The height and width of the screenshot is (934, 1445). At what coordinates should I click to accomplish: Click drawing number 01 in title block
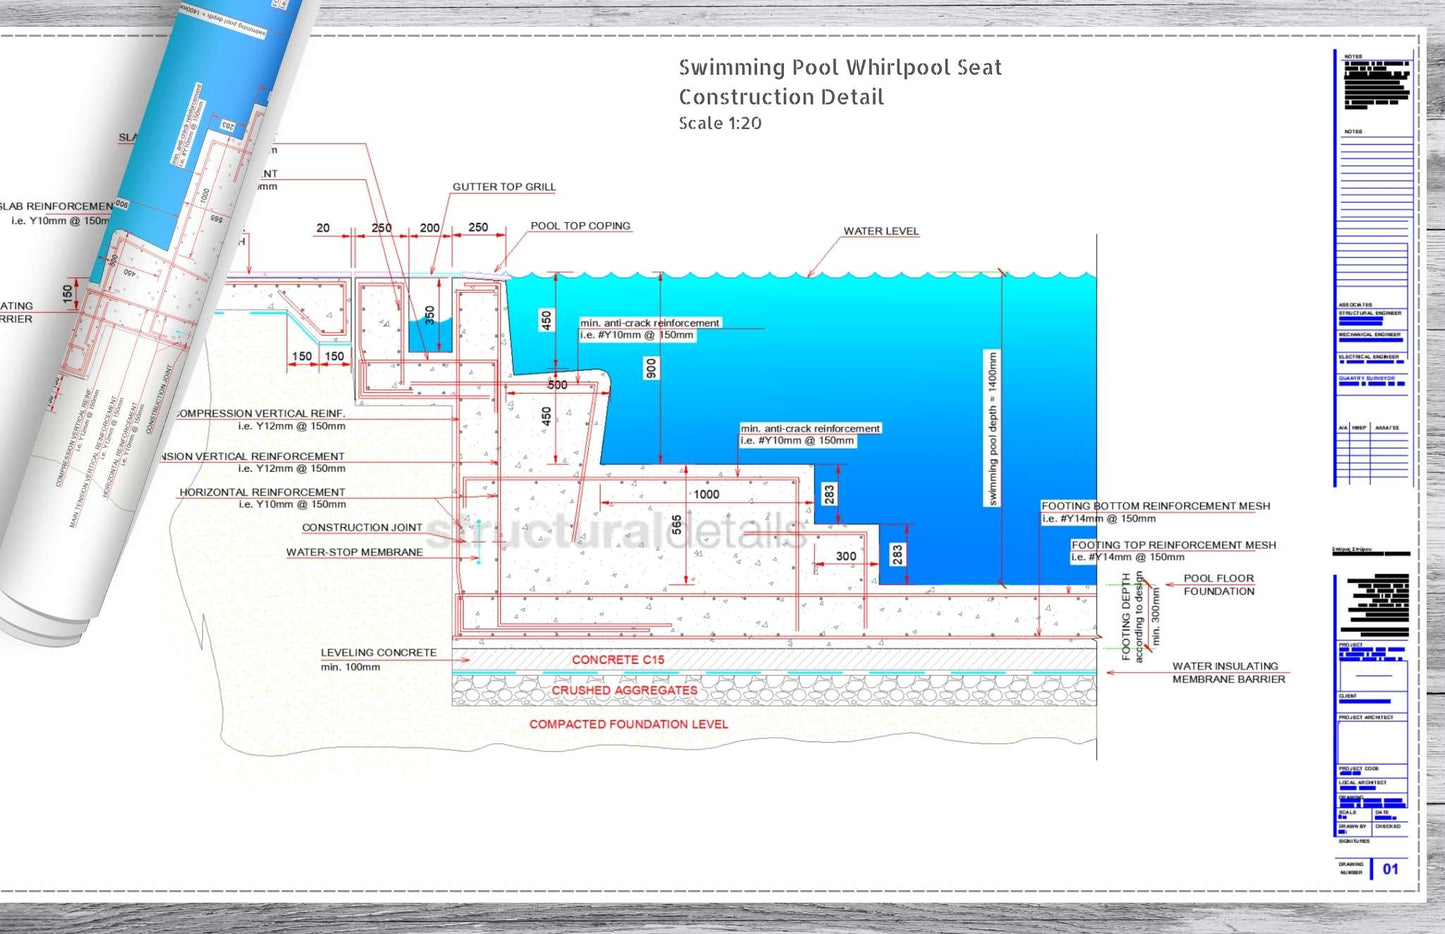click(x=1390, y=869)
